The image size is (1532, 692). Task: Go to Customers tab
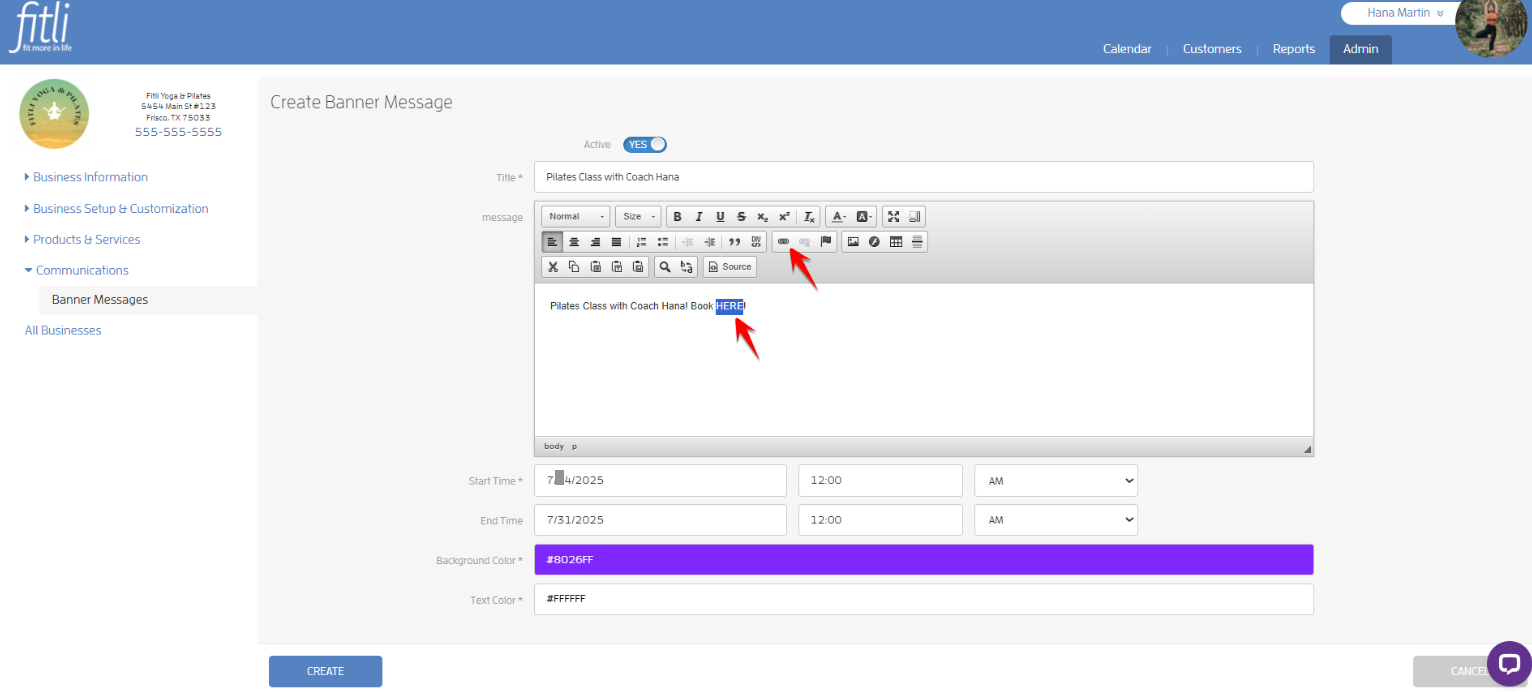(1212, 49)
